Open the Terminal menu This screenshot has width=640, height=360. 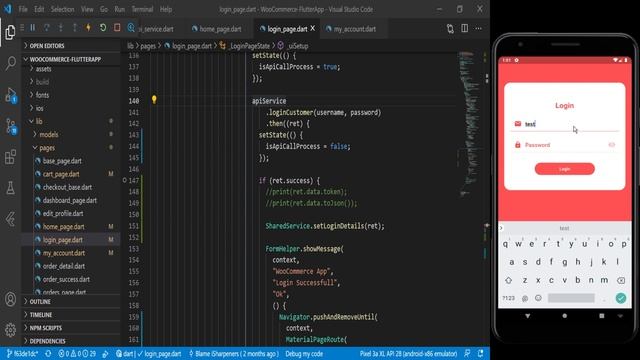click(x=142, y=9)
